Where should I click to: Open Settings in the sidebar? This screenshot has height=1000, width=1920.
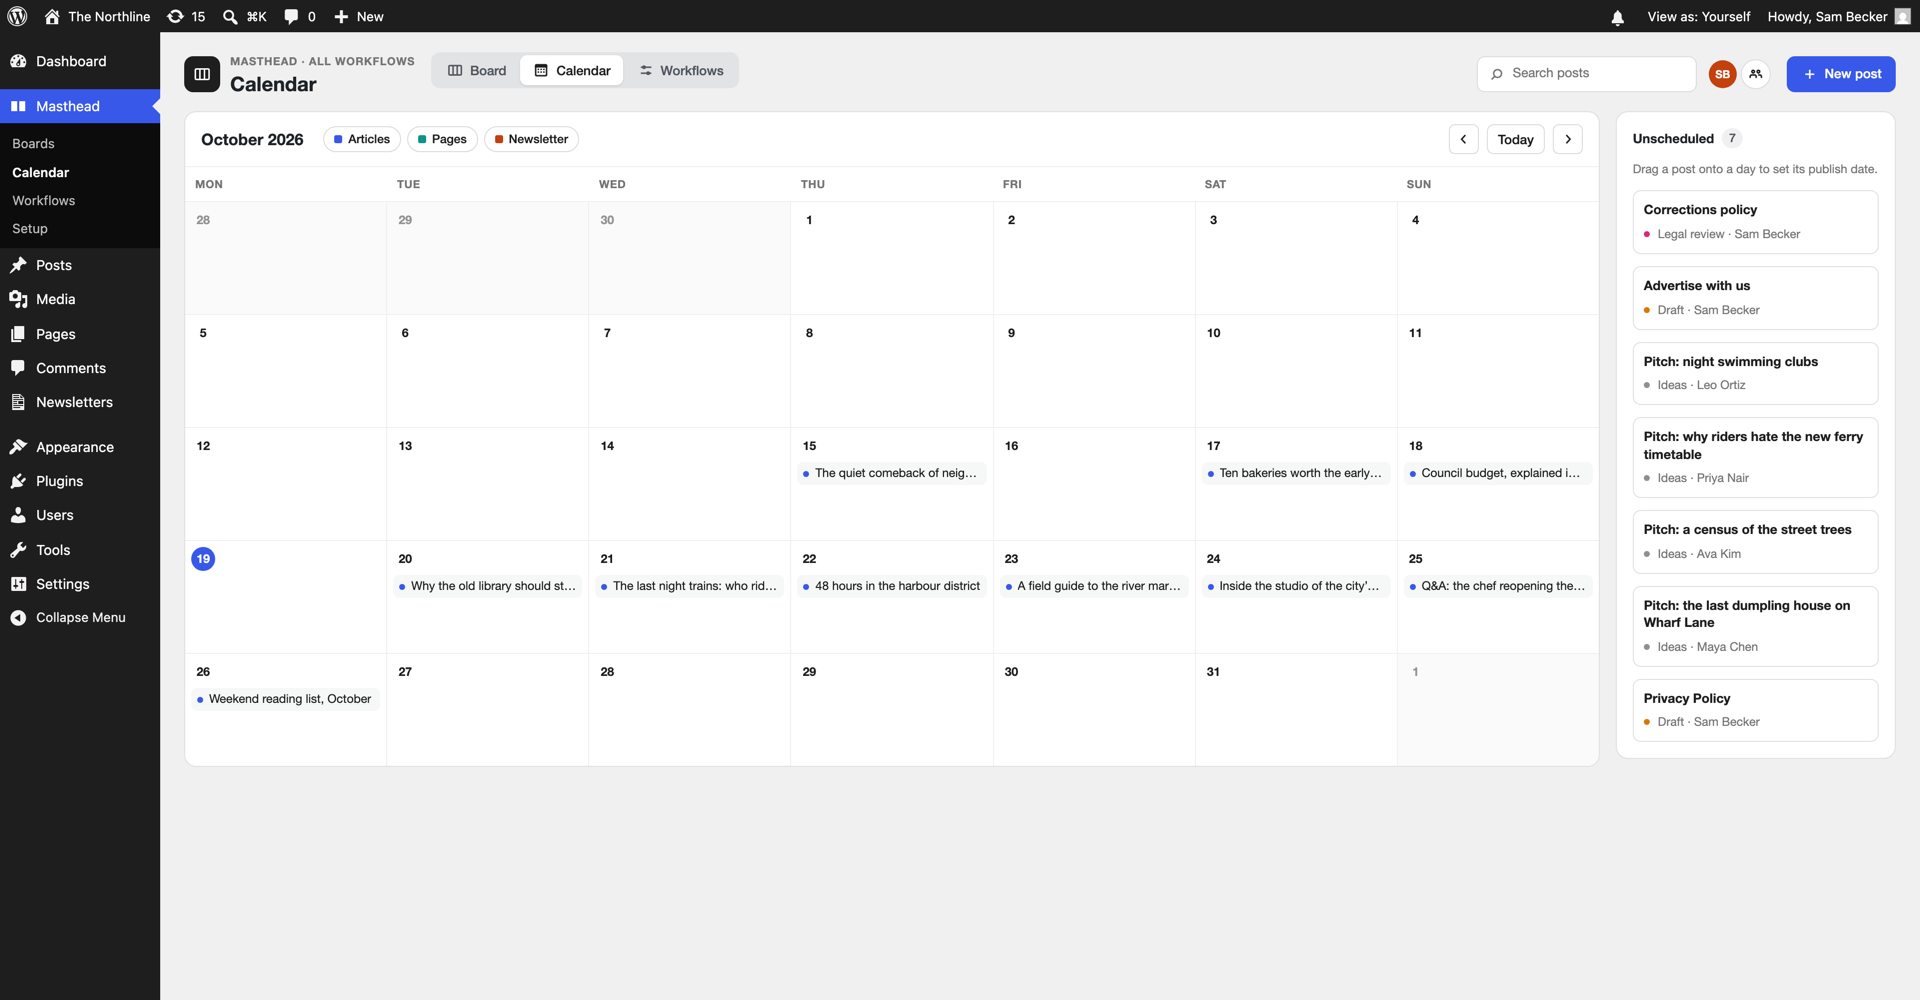pos(80,584)
